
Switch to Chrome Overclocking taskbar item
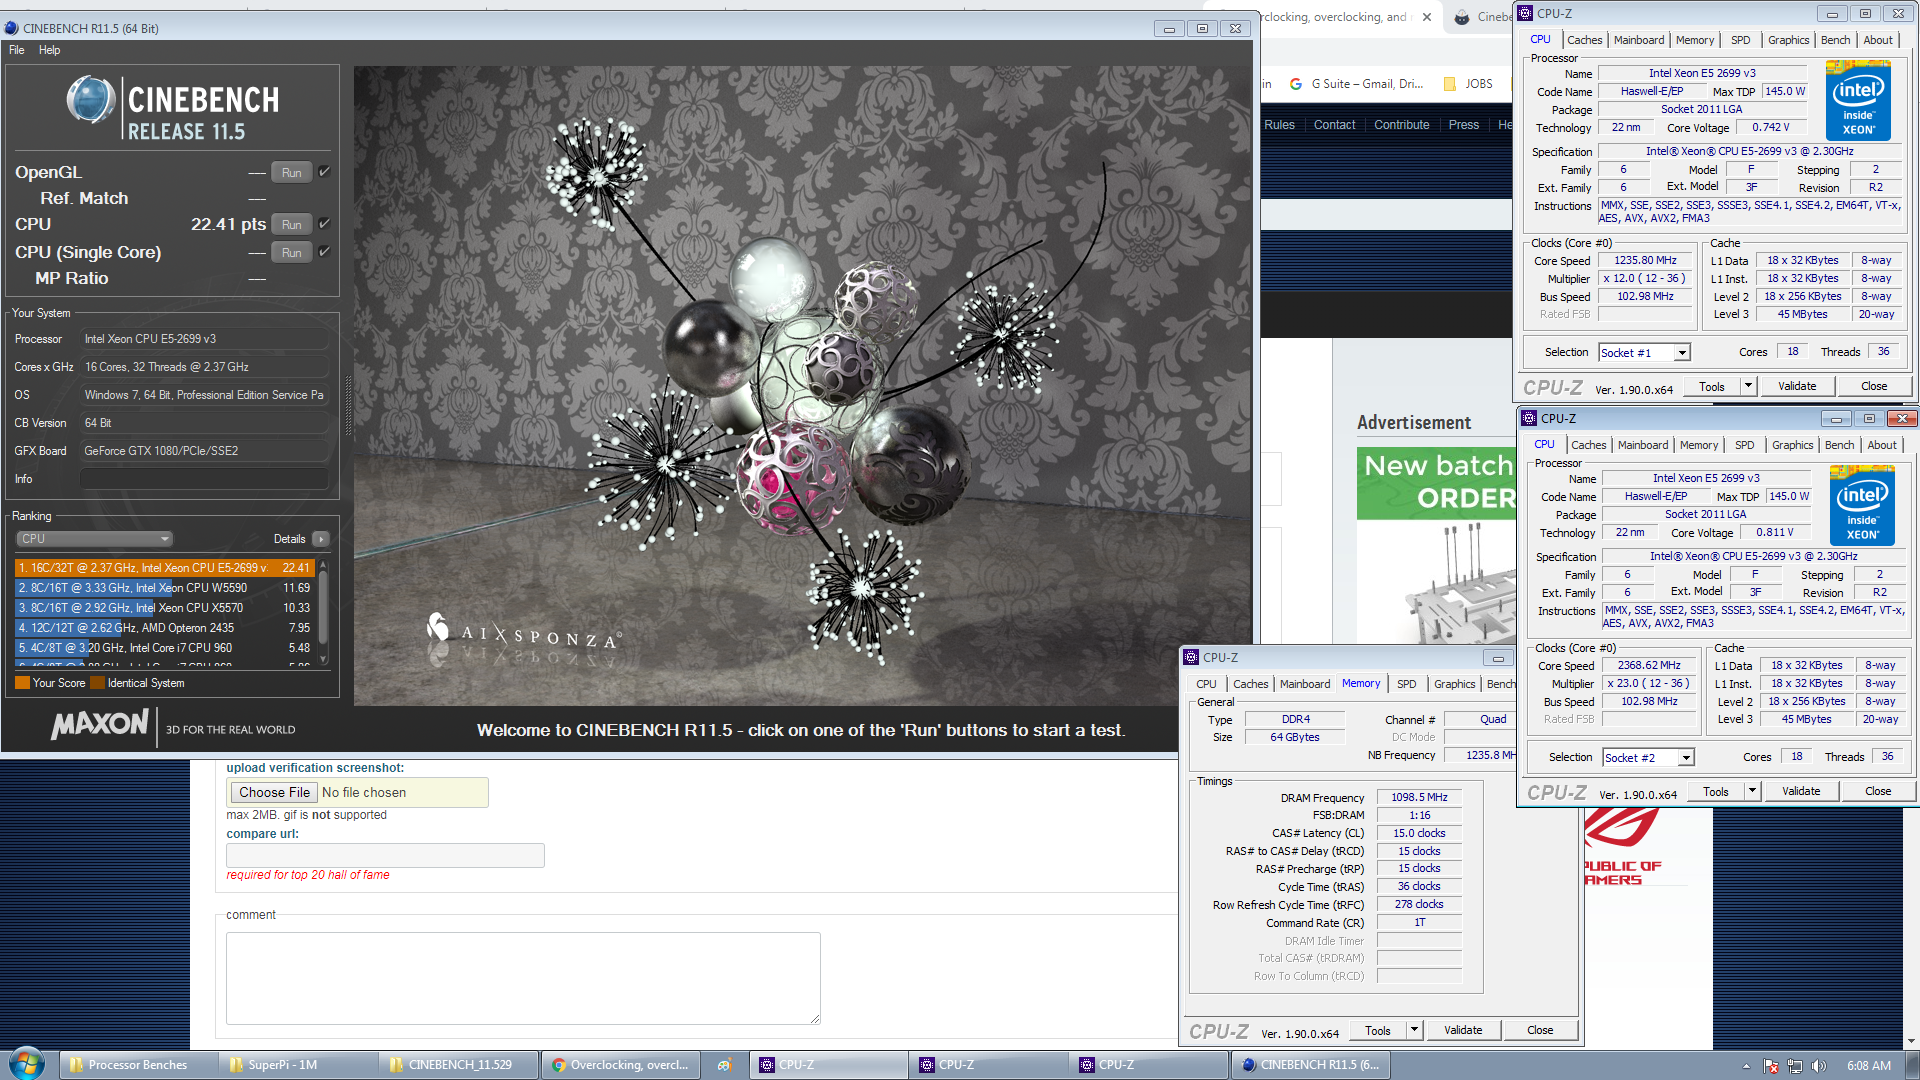pos(619,1065)
